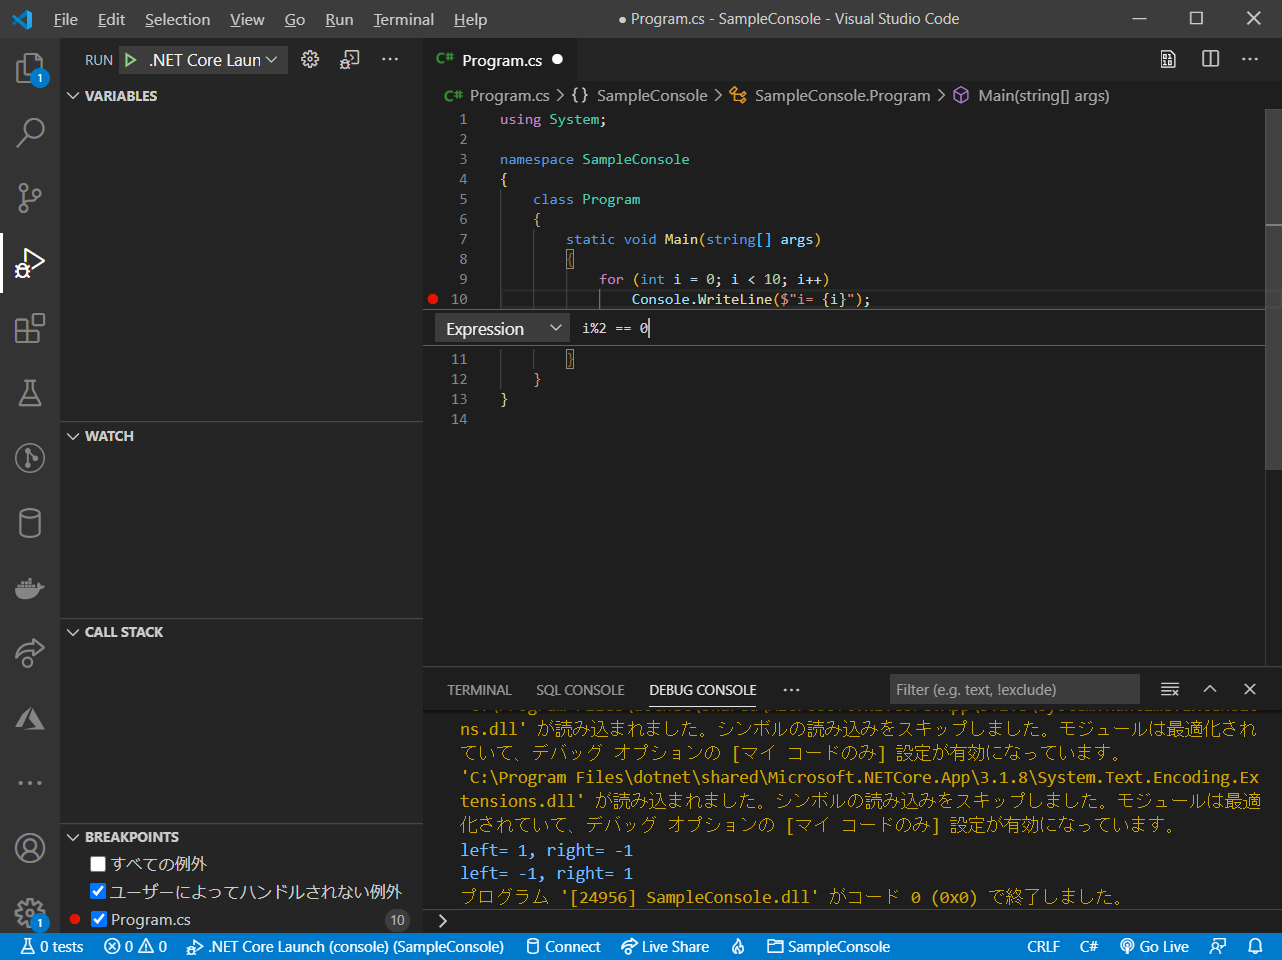This screenshot has width=1282, height=960.
Task: Close the bottom panel
Action: [x=1250, y=689]
